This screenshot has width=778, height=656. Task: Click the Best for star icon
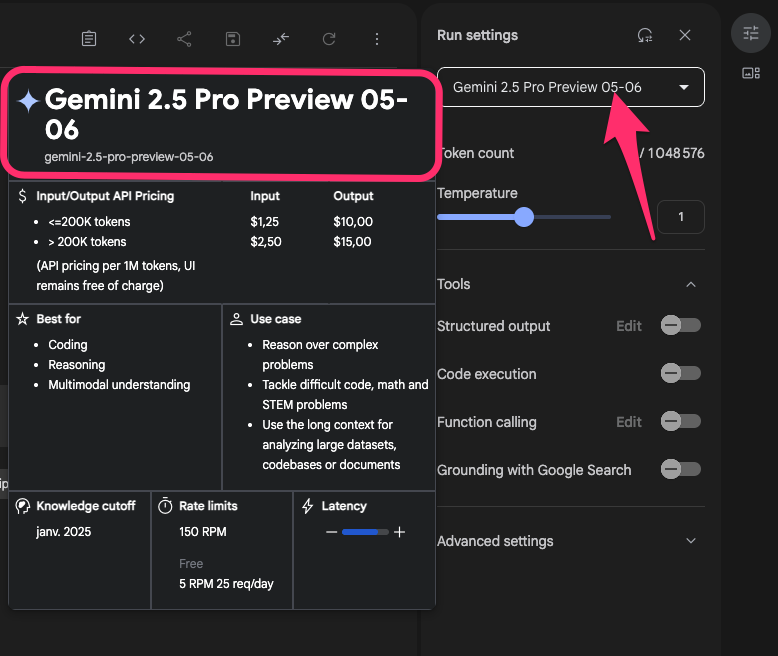pyautogui.click(x=22, y=319)
